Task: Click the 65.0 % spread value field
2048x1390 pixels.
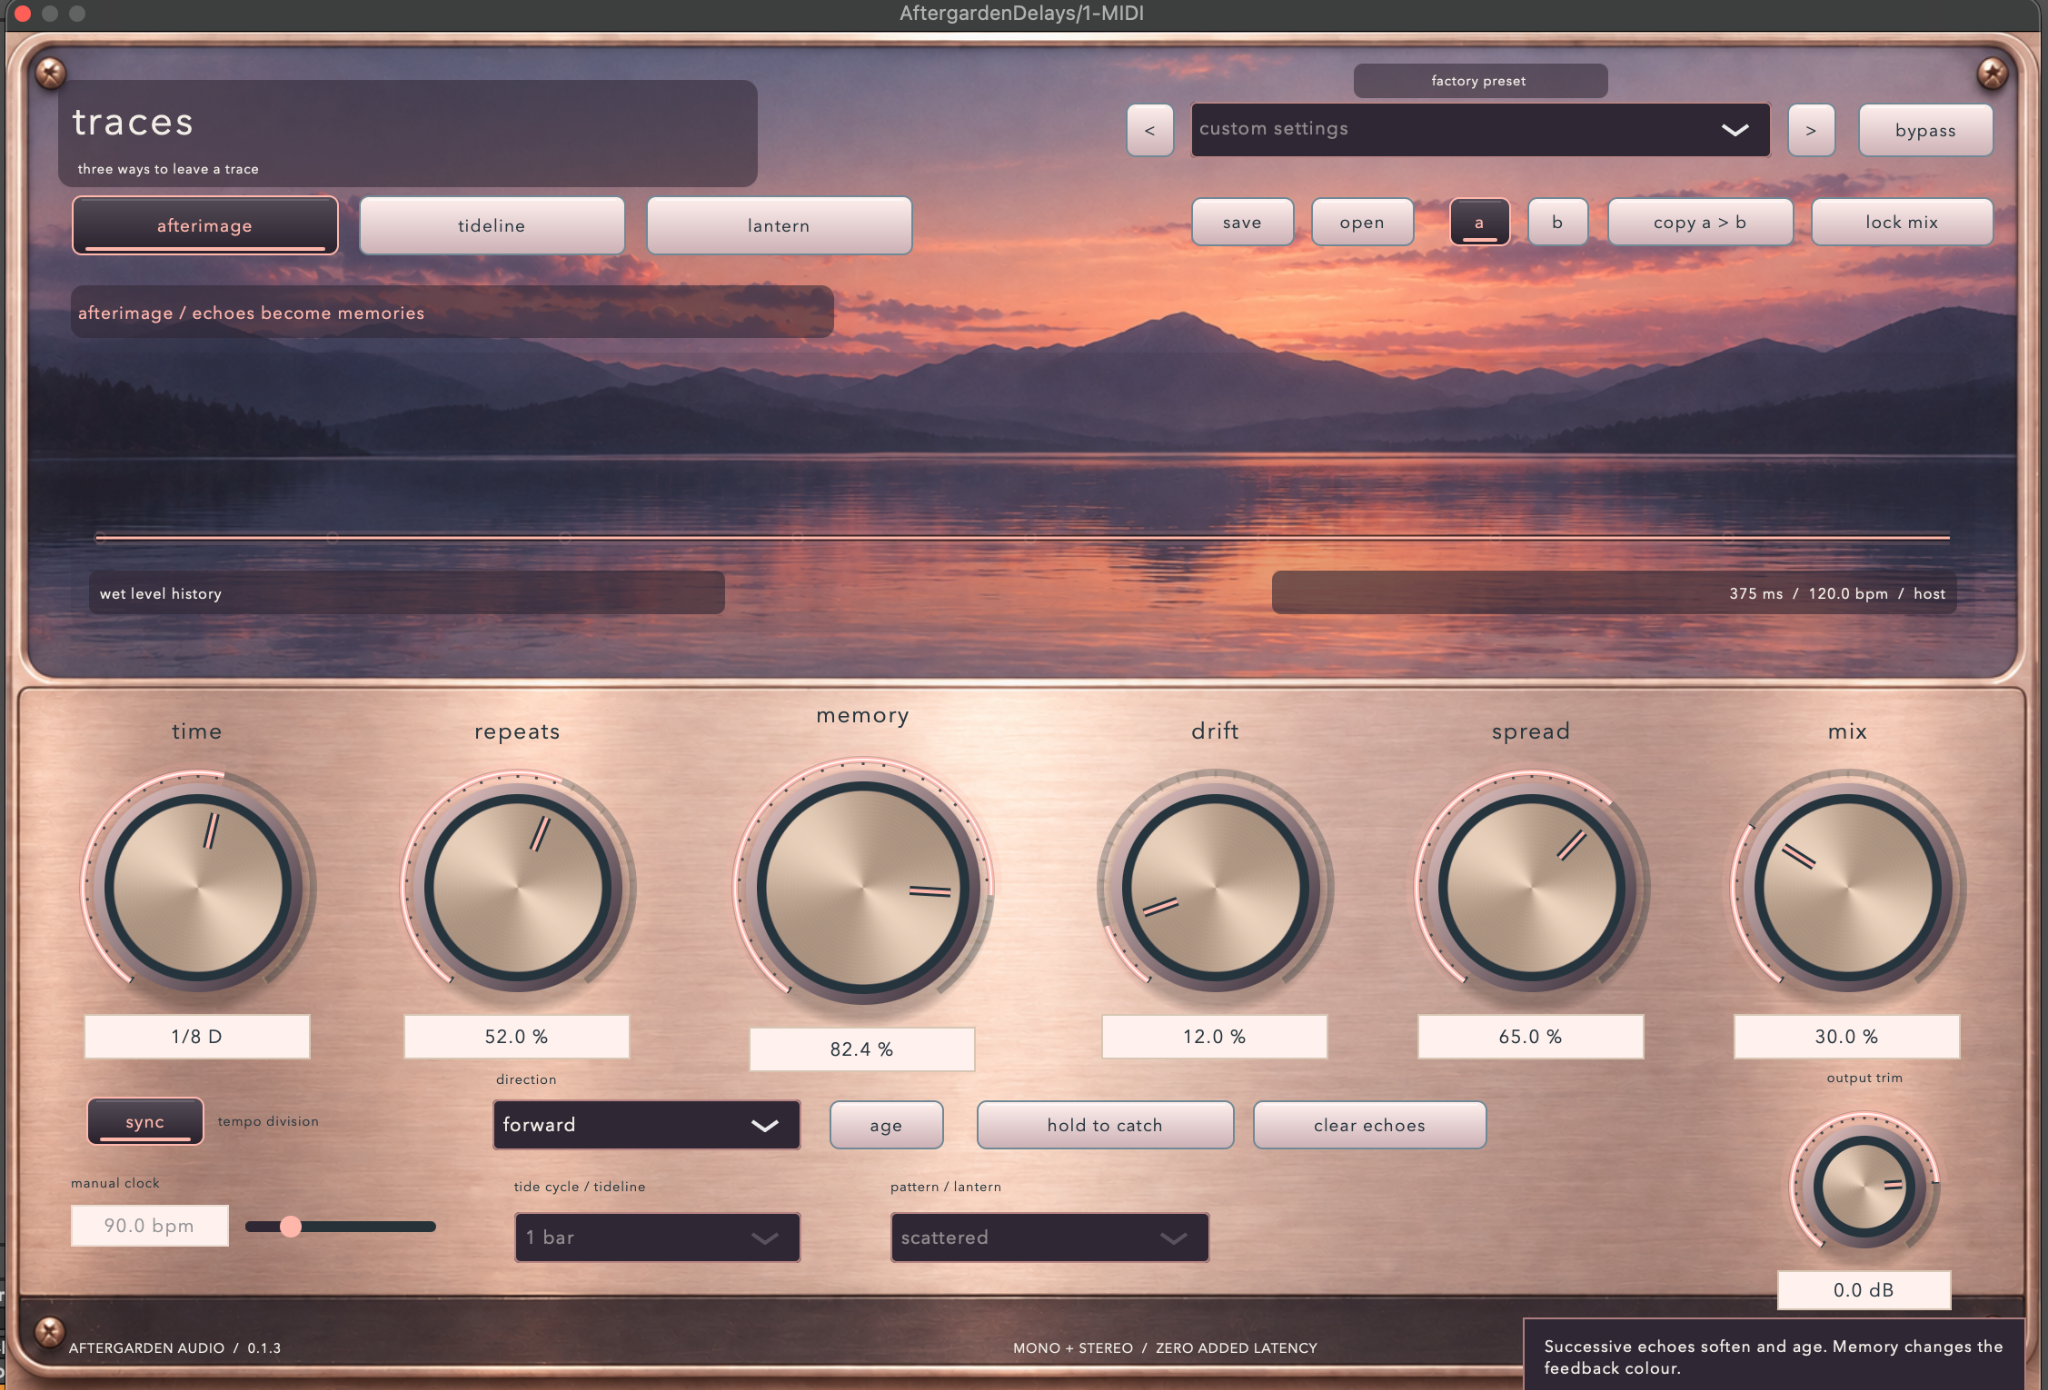Action: pyautogui.click(x=1531, y=1037)
